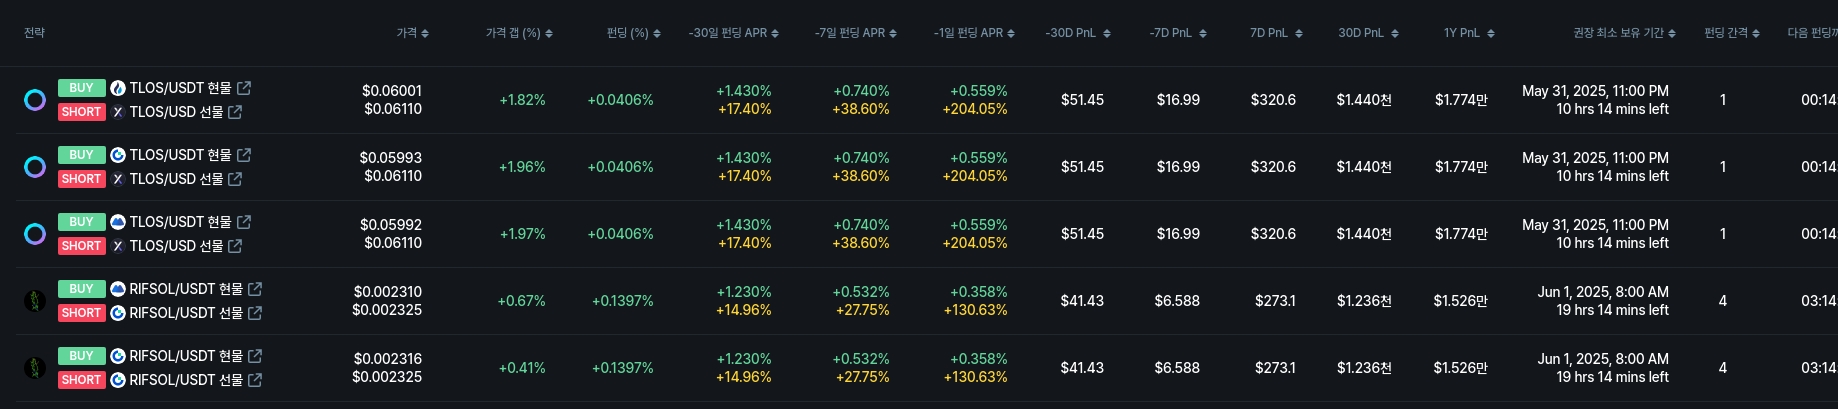Click the exchange icon beside first-row TLOS/USD 선물
1838x409 pixels.
click(118, 112)
